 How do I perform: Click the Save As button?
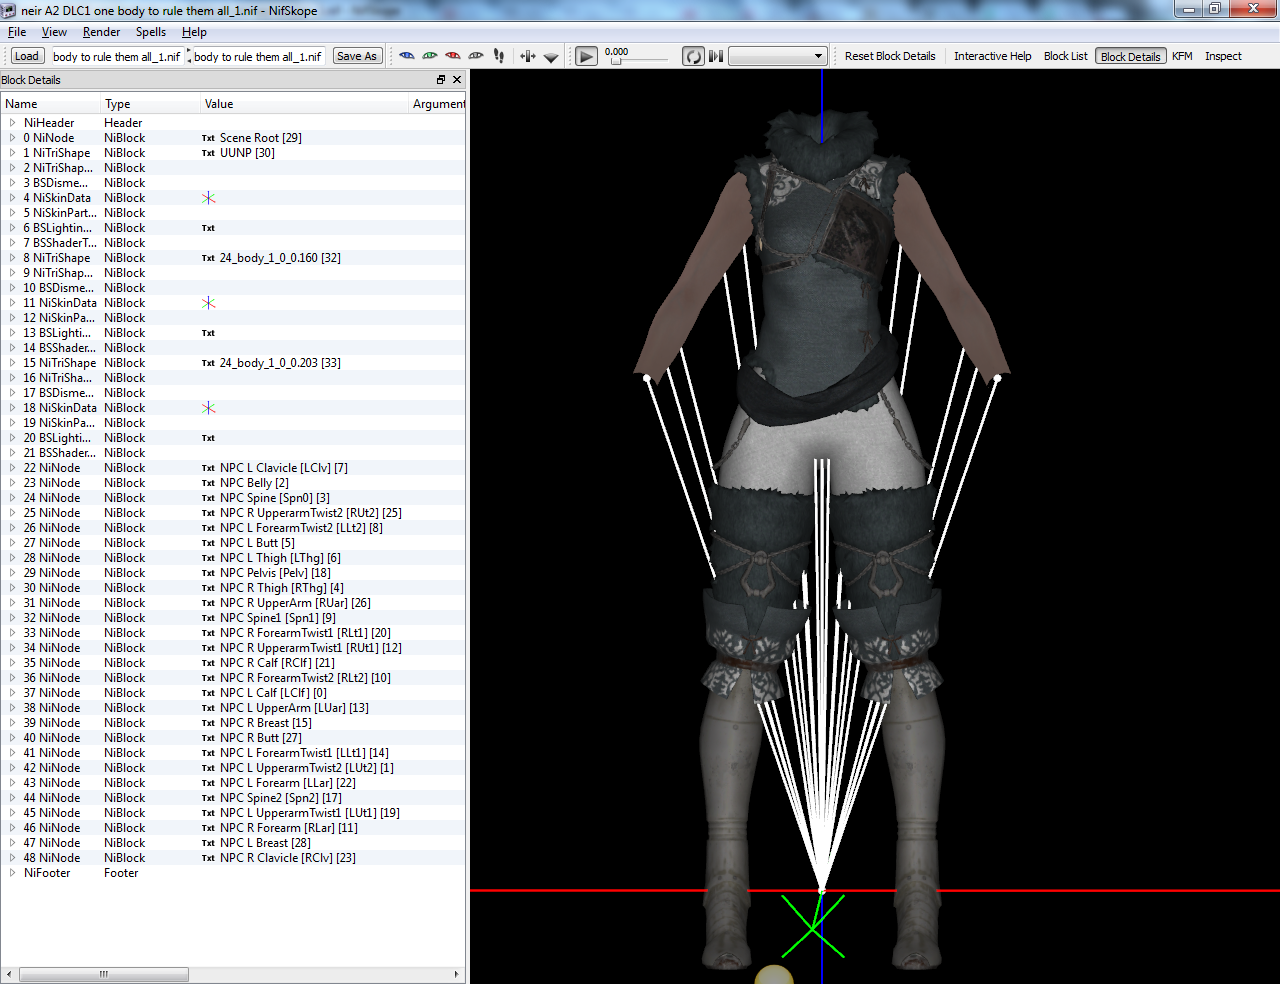pyautogui.click(x=357, y=56)
